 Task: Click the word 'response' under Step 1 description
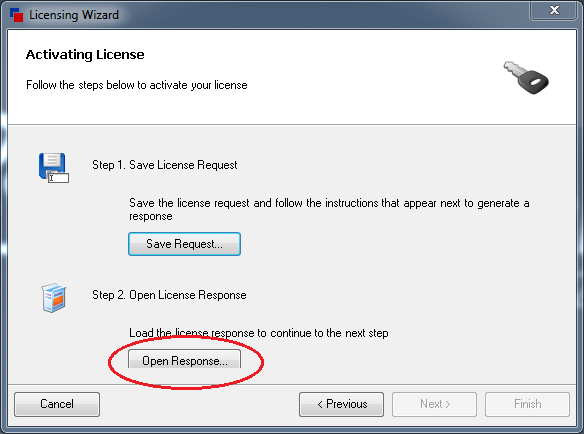tap(151, 217)
